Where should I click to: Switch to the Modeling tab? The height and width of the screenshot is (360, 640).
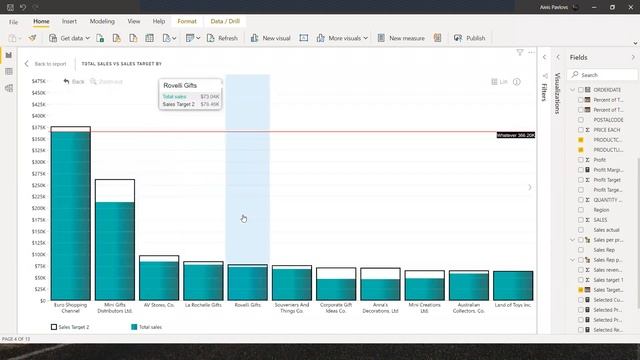[102, 21]
